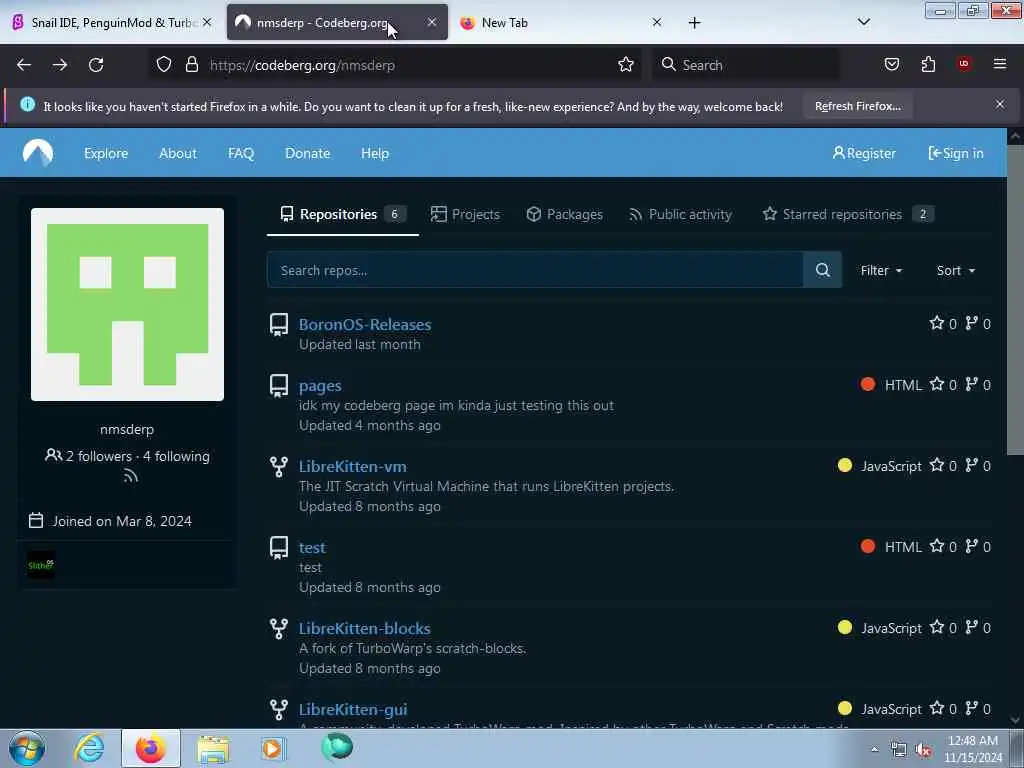Open the BoronOS-Releases repository

point(364,324)
